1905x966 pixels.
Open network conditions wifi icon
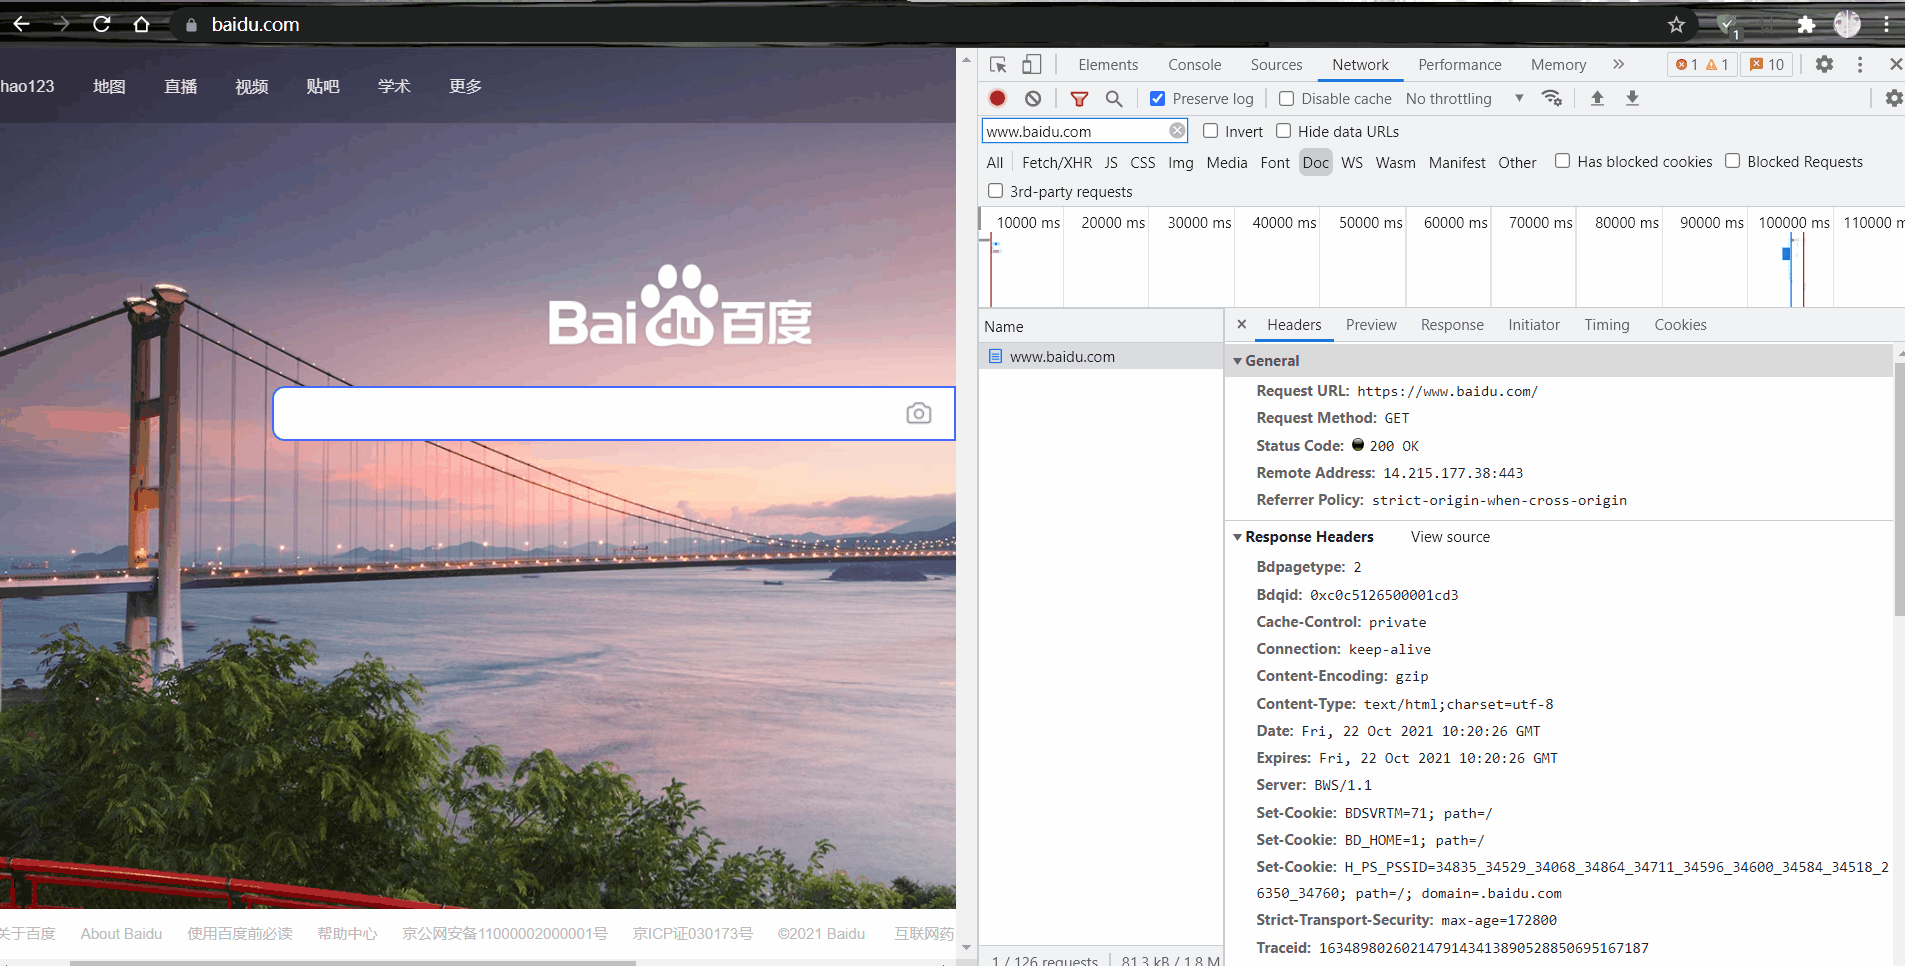coord(1552,98)
